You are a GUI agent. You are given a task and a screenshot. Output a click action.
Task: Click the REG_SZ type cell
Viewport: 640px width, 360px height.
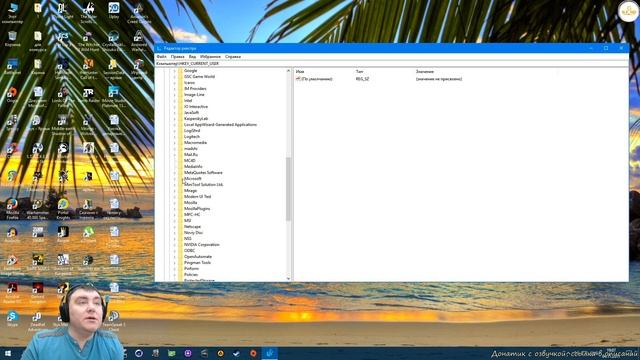tap(362, 79)
